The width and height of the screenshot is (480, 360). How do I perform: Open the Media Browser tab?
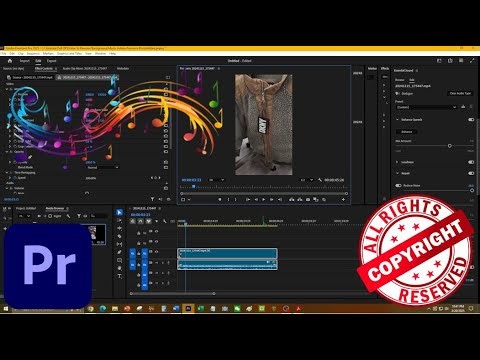[x=55, y=208]
